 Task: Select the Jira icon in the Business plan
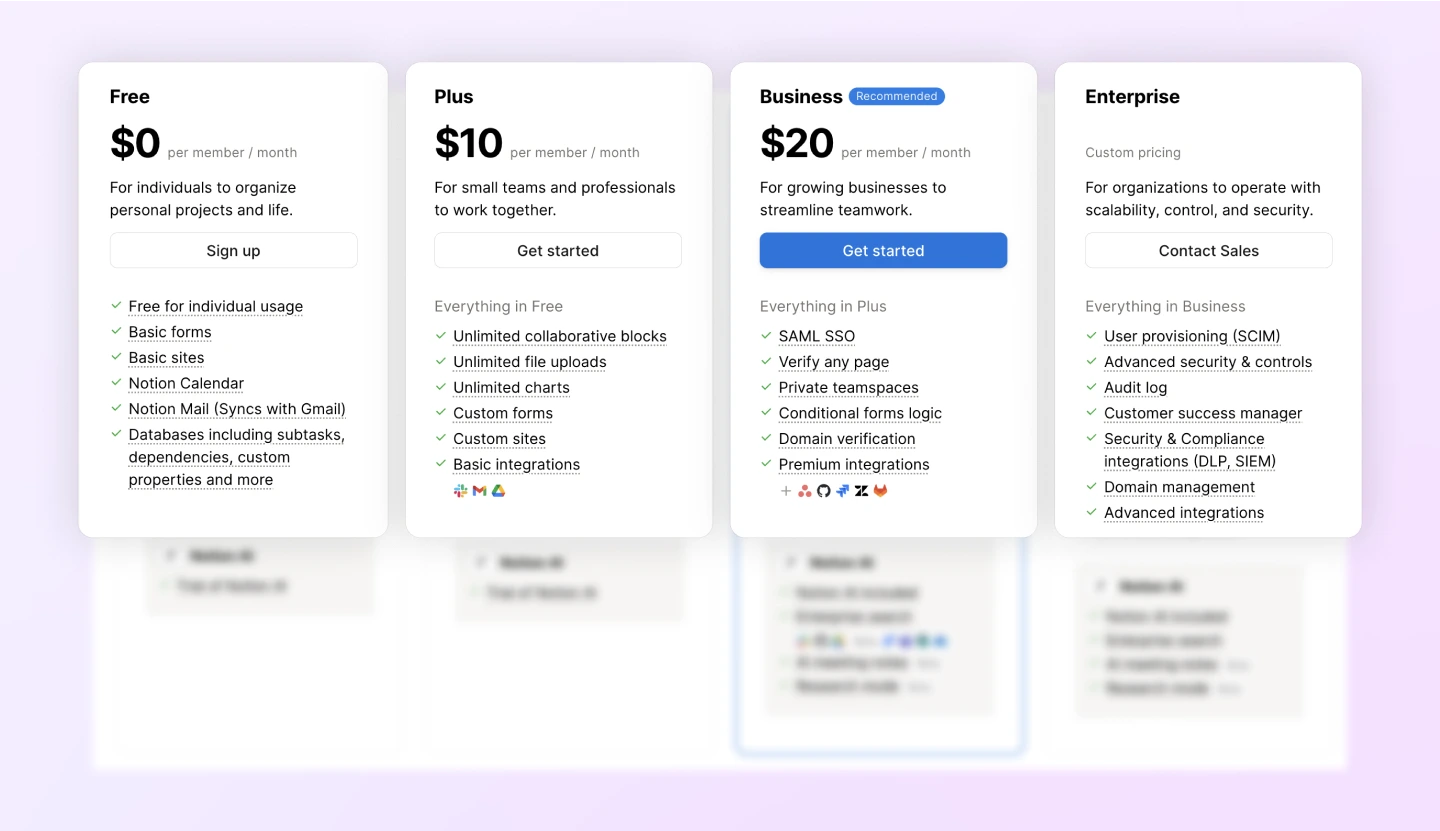842,490
